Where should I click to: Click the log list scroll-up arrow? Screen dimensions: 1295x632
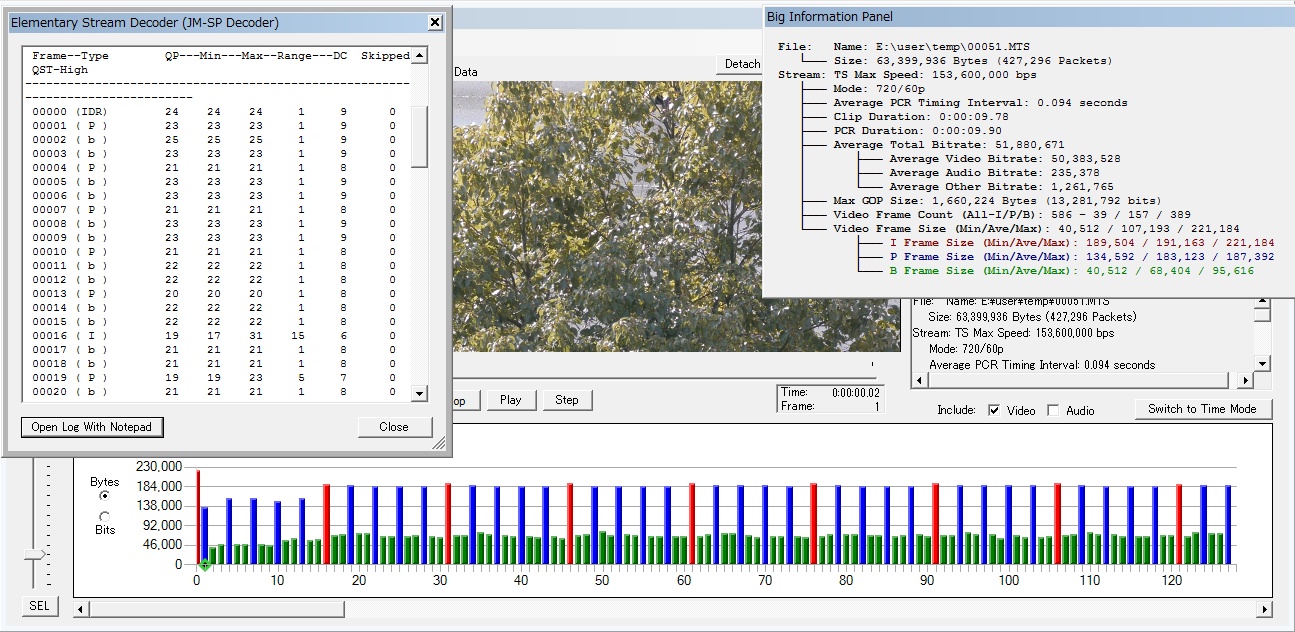(x=420, y=56)
